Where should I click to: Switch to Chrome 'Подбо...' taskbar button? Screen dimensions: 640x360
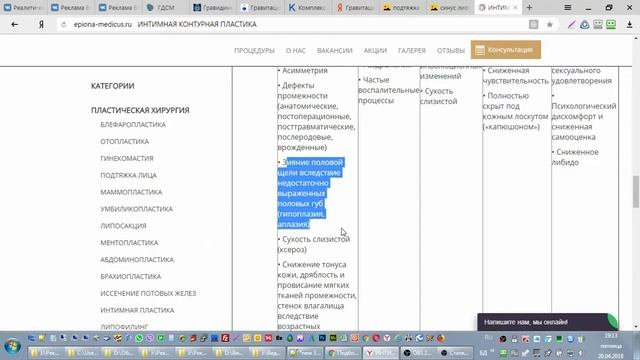pos(342,353)
